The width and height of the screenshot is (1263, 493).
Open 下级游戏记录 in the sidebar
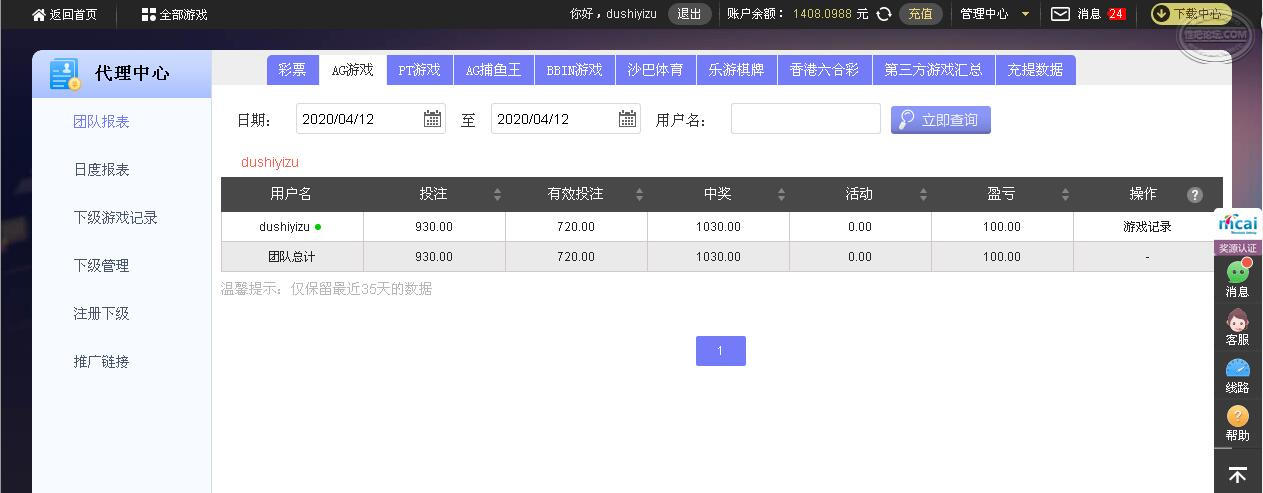coord(115,218)
